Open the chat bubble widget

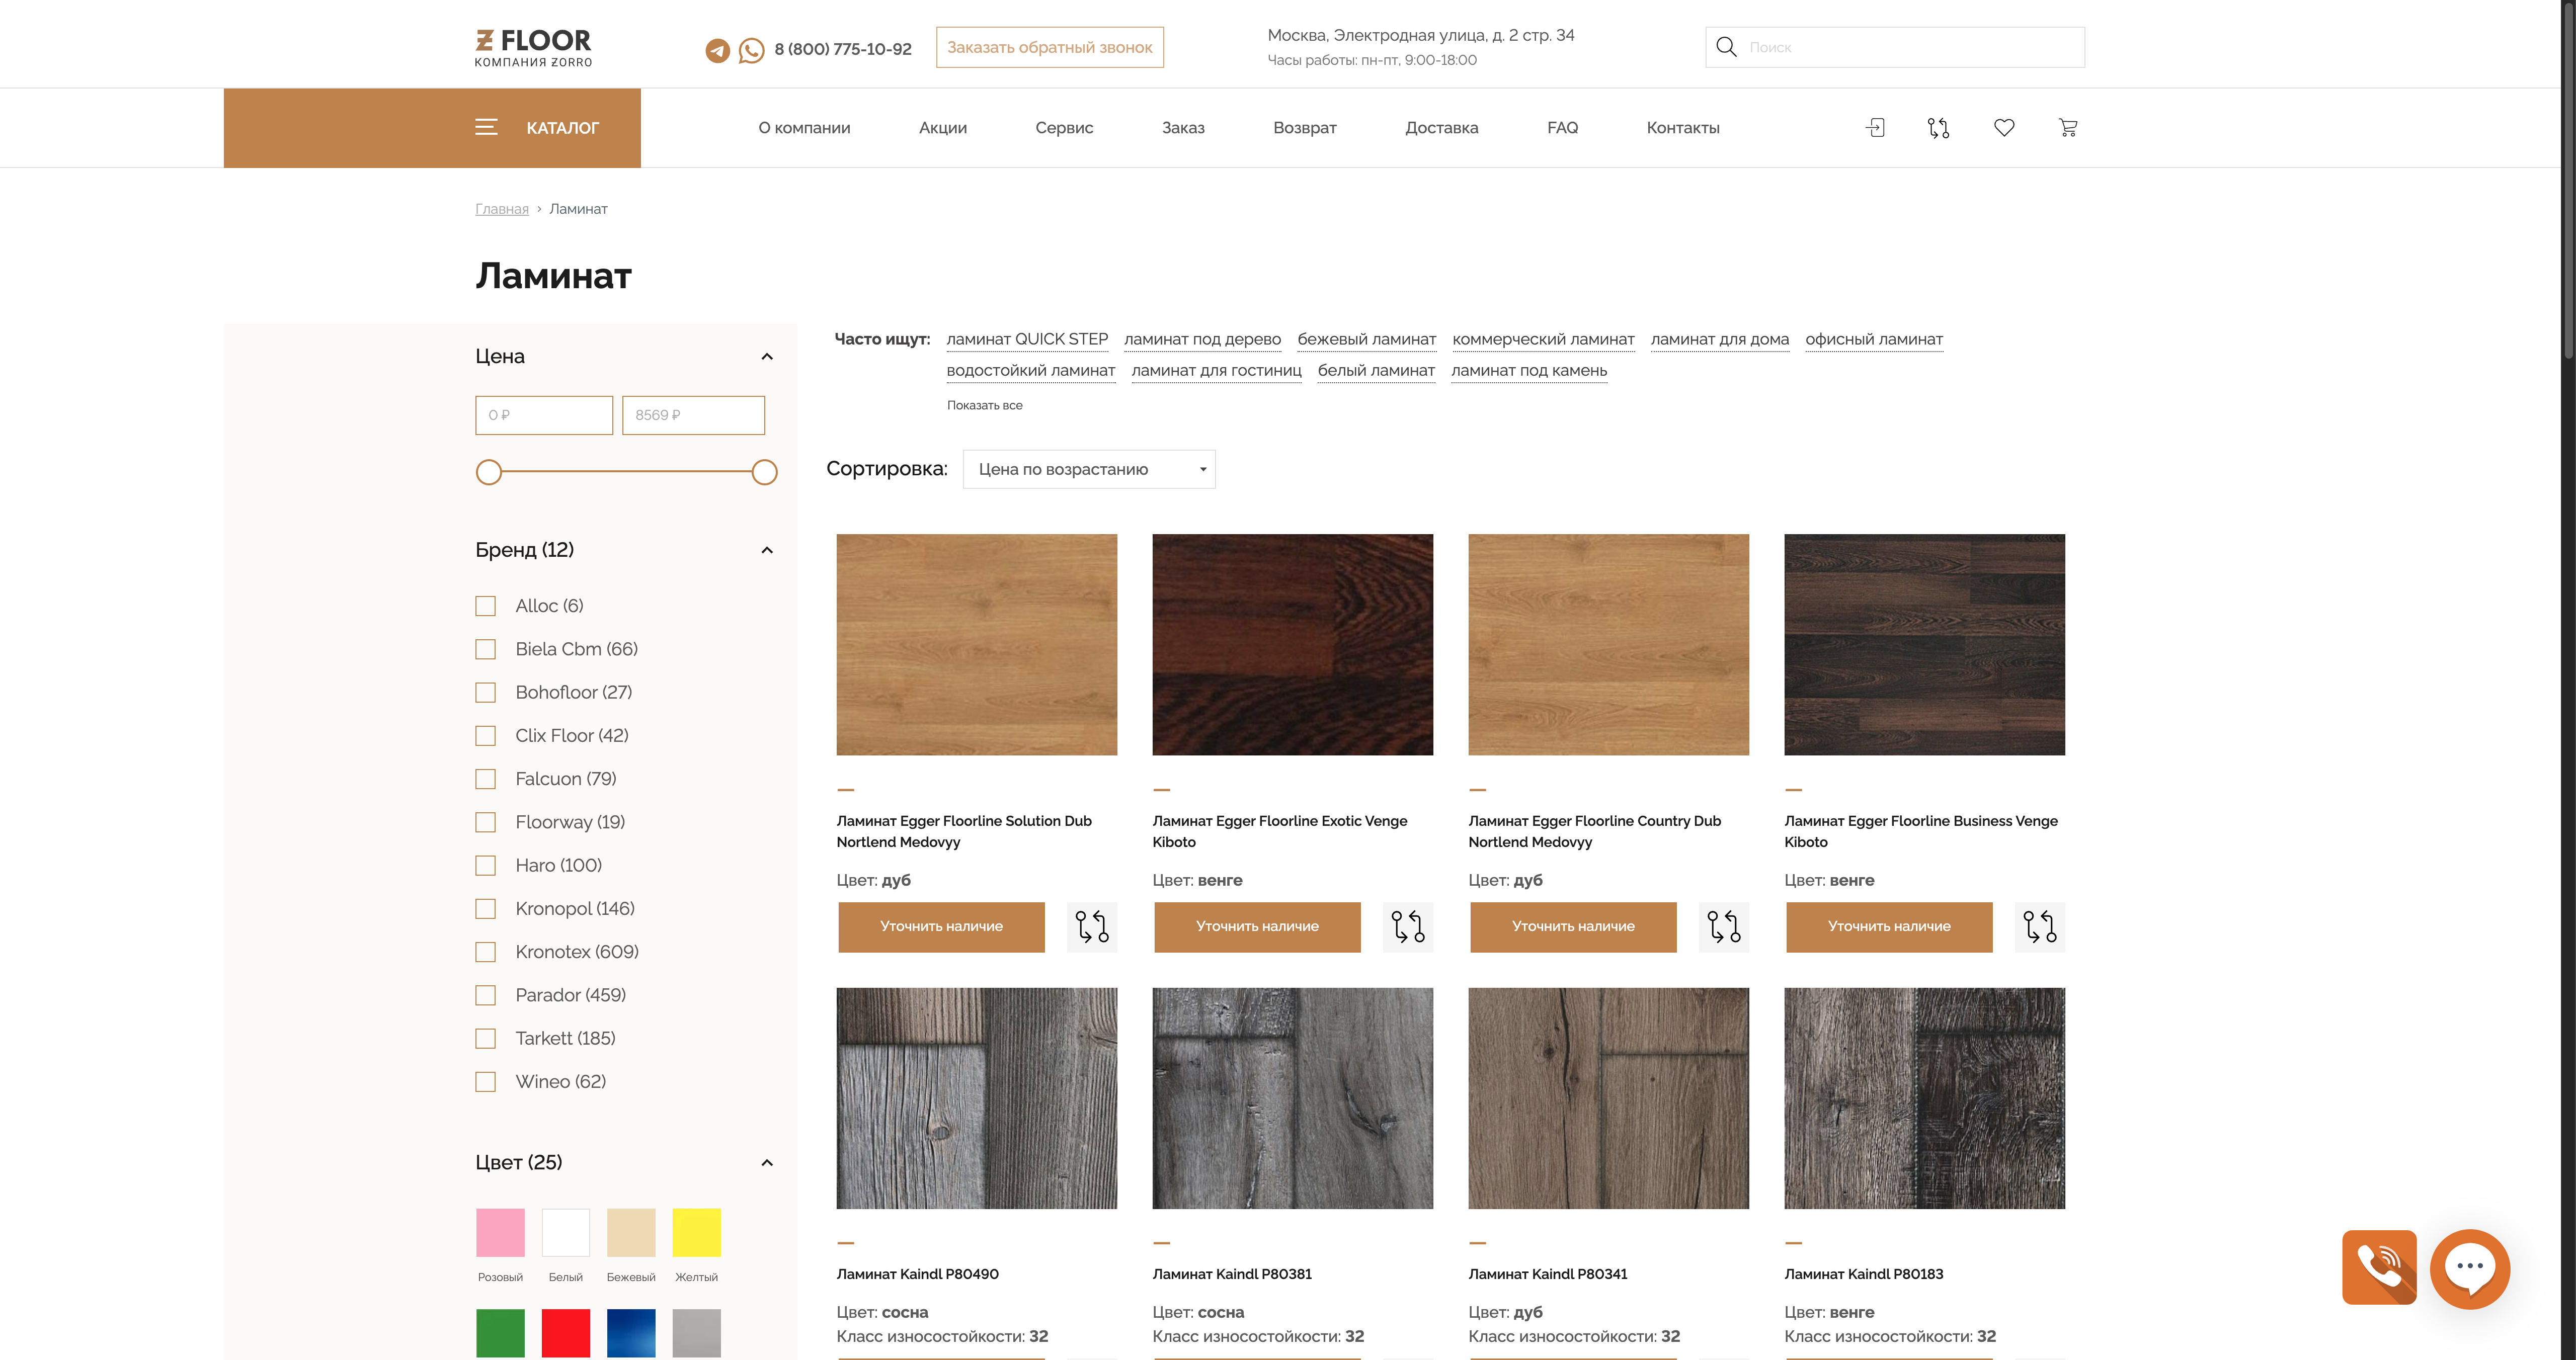coord(2470,1268)
